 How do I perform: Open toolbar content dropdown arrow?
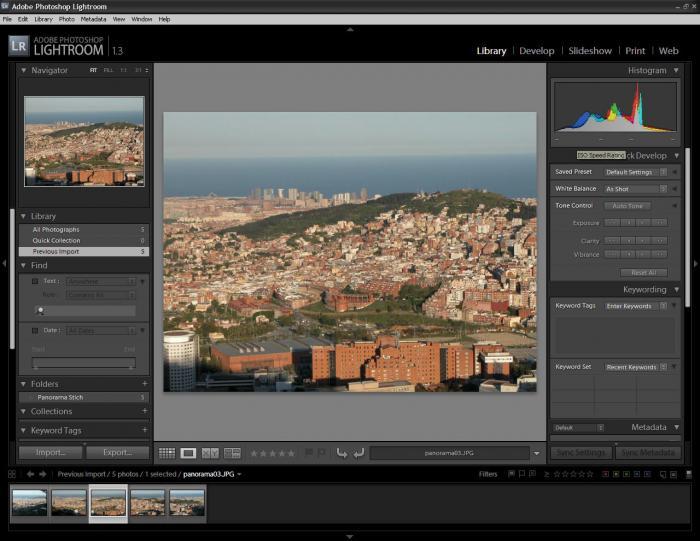[x=537, y=454]
